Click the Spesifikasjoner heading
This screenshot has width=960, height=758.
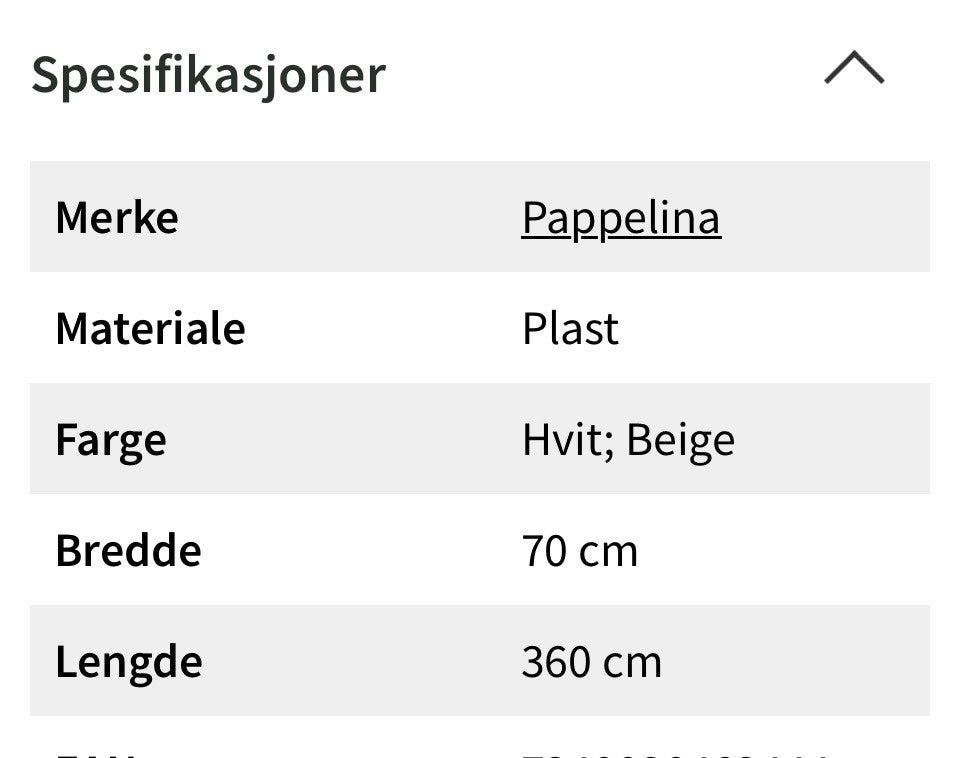pyautogui.click(x=210, y=72)
